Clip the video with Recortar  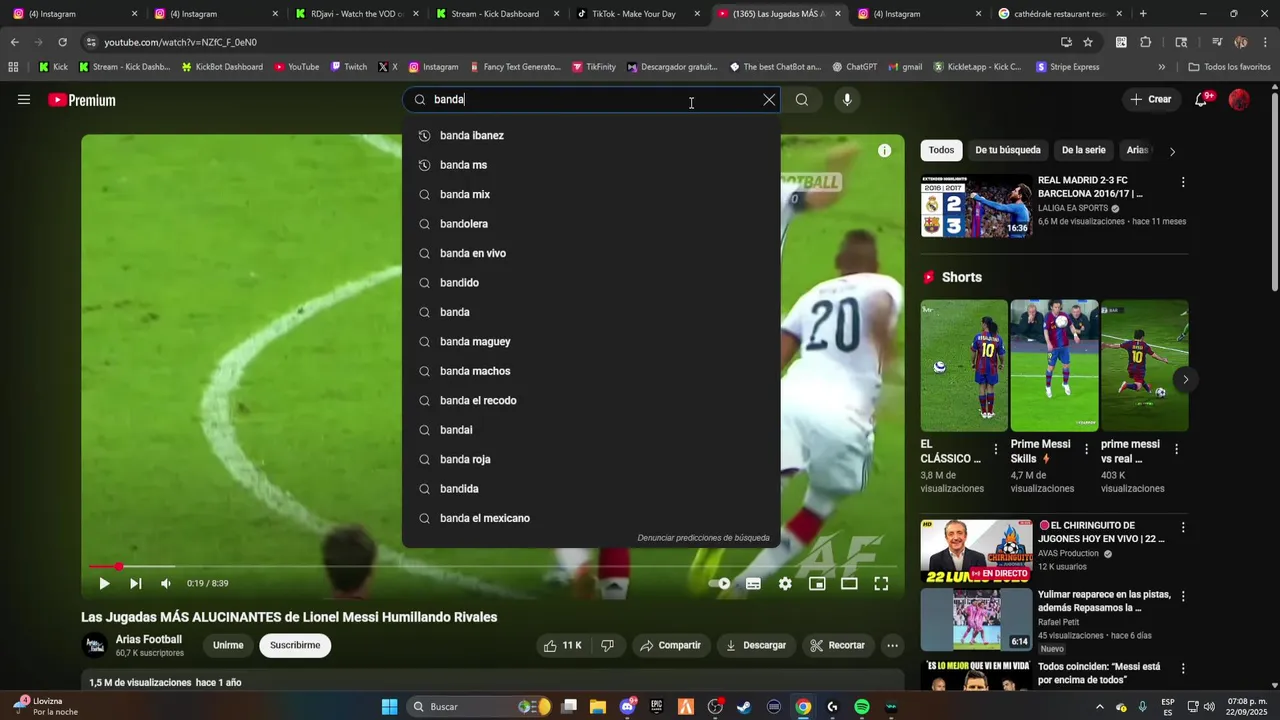(838, 646)
